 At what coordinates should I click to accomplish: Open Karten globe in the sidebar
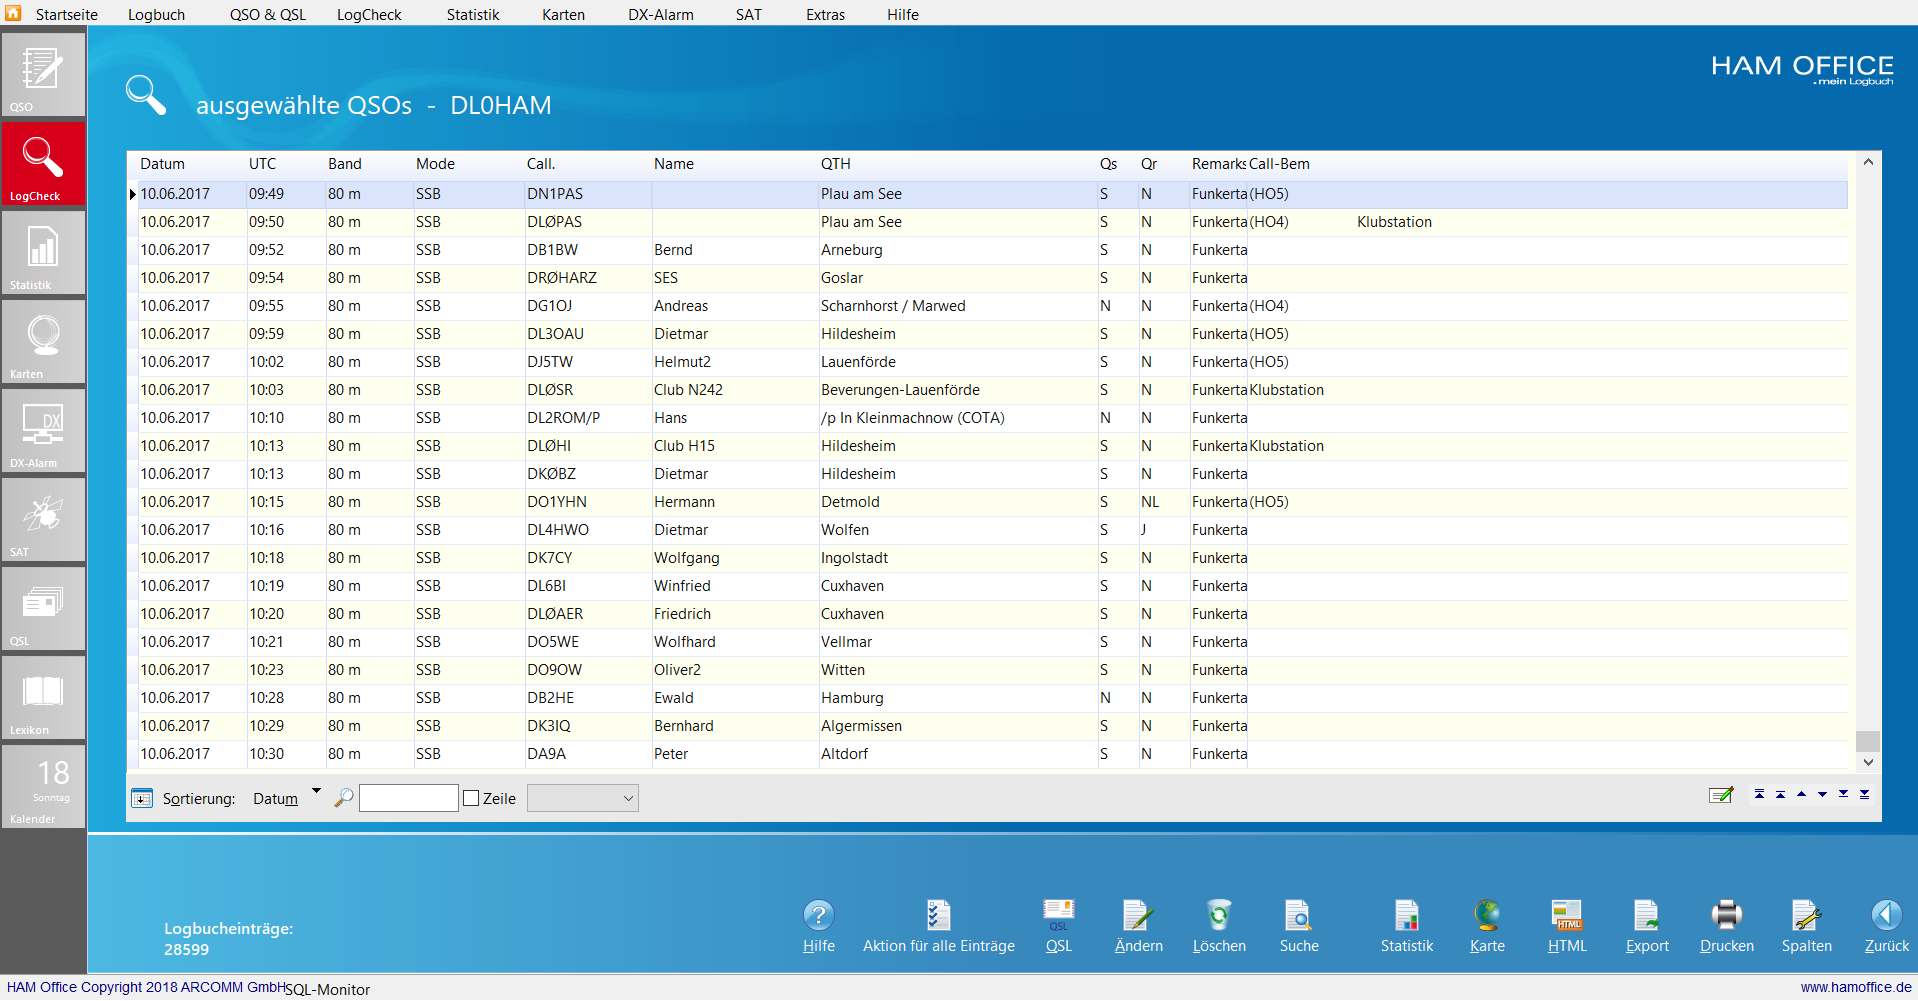point(43,341)
